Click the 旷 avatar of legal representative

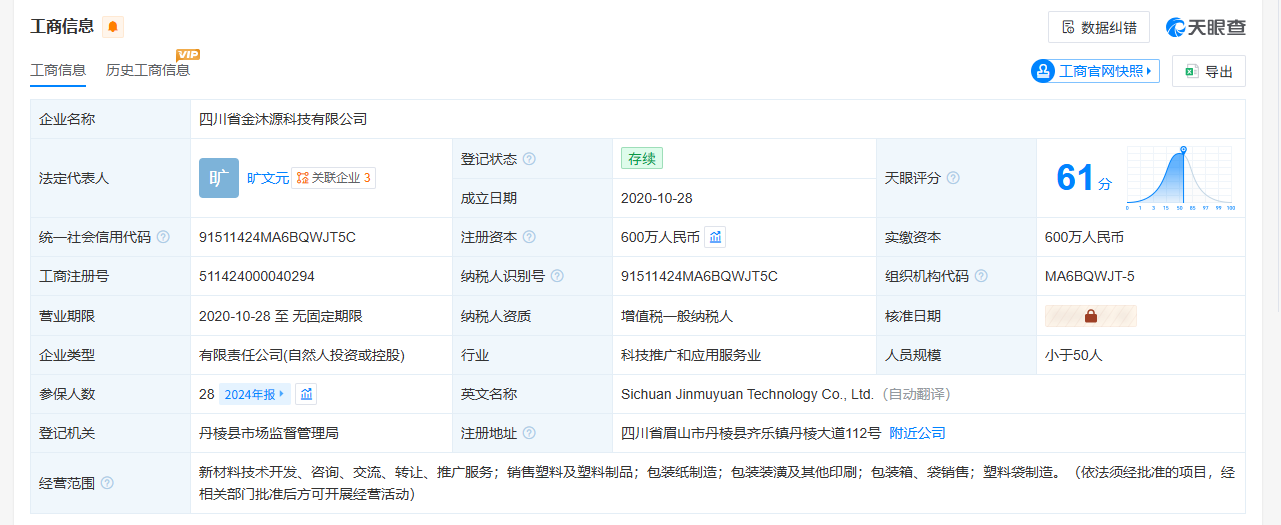tap(218, 178)
